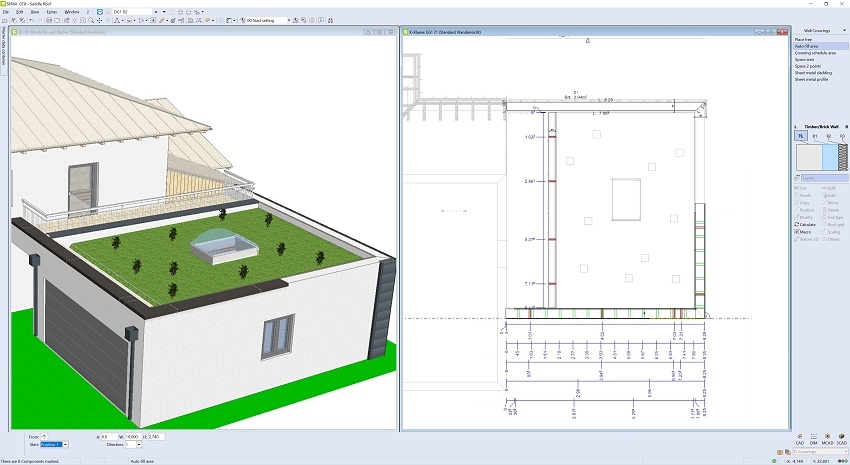Viewport: 850px width, 465px height.
Task: Open the File menu
Action: tap(5, 11)
